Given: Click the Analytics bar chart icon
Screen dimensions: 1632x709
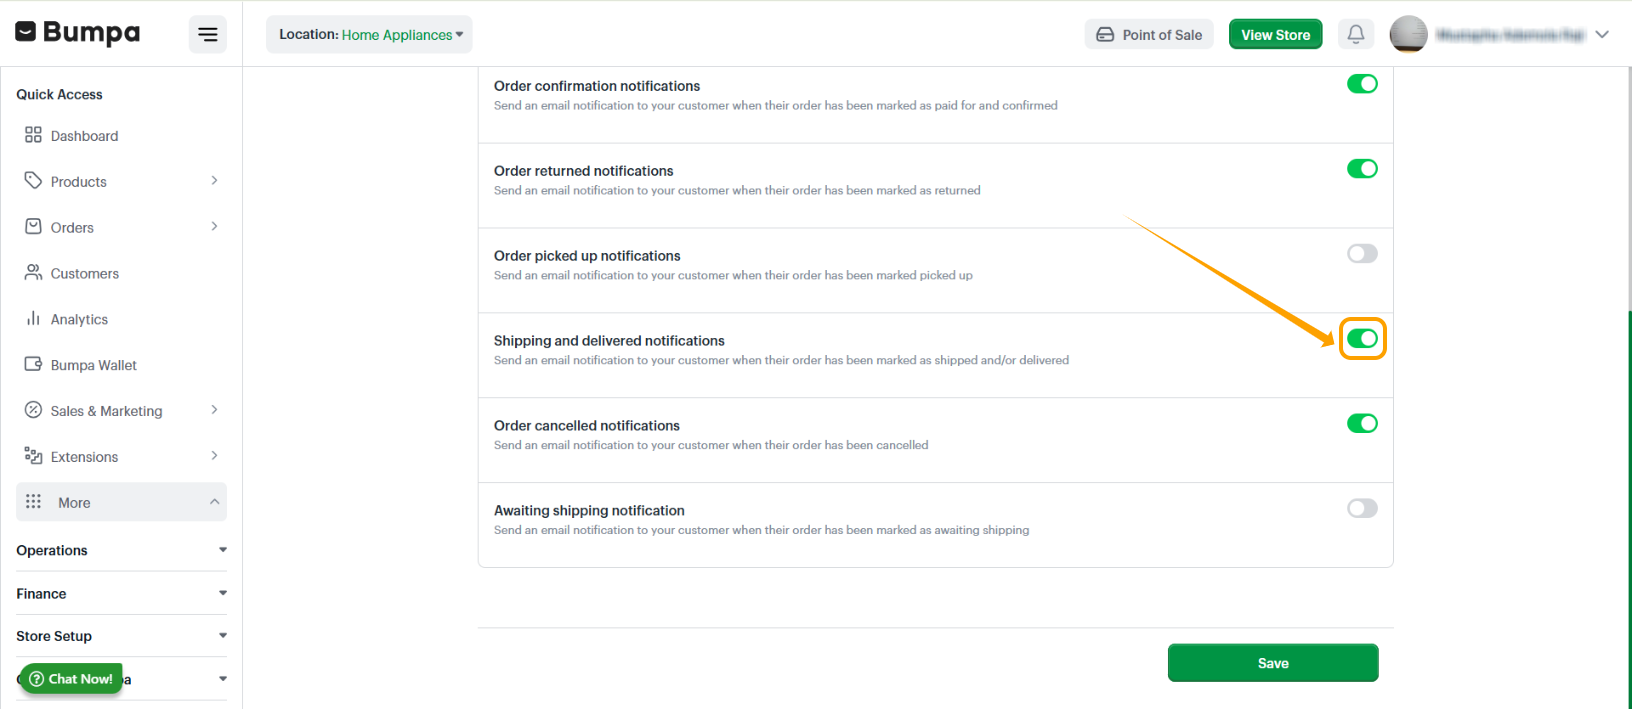Looking at the screenshot, I should click(33, 319).
